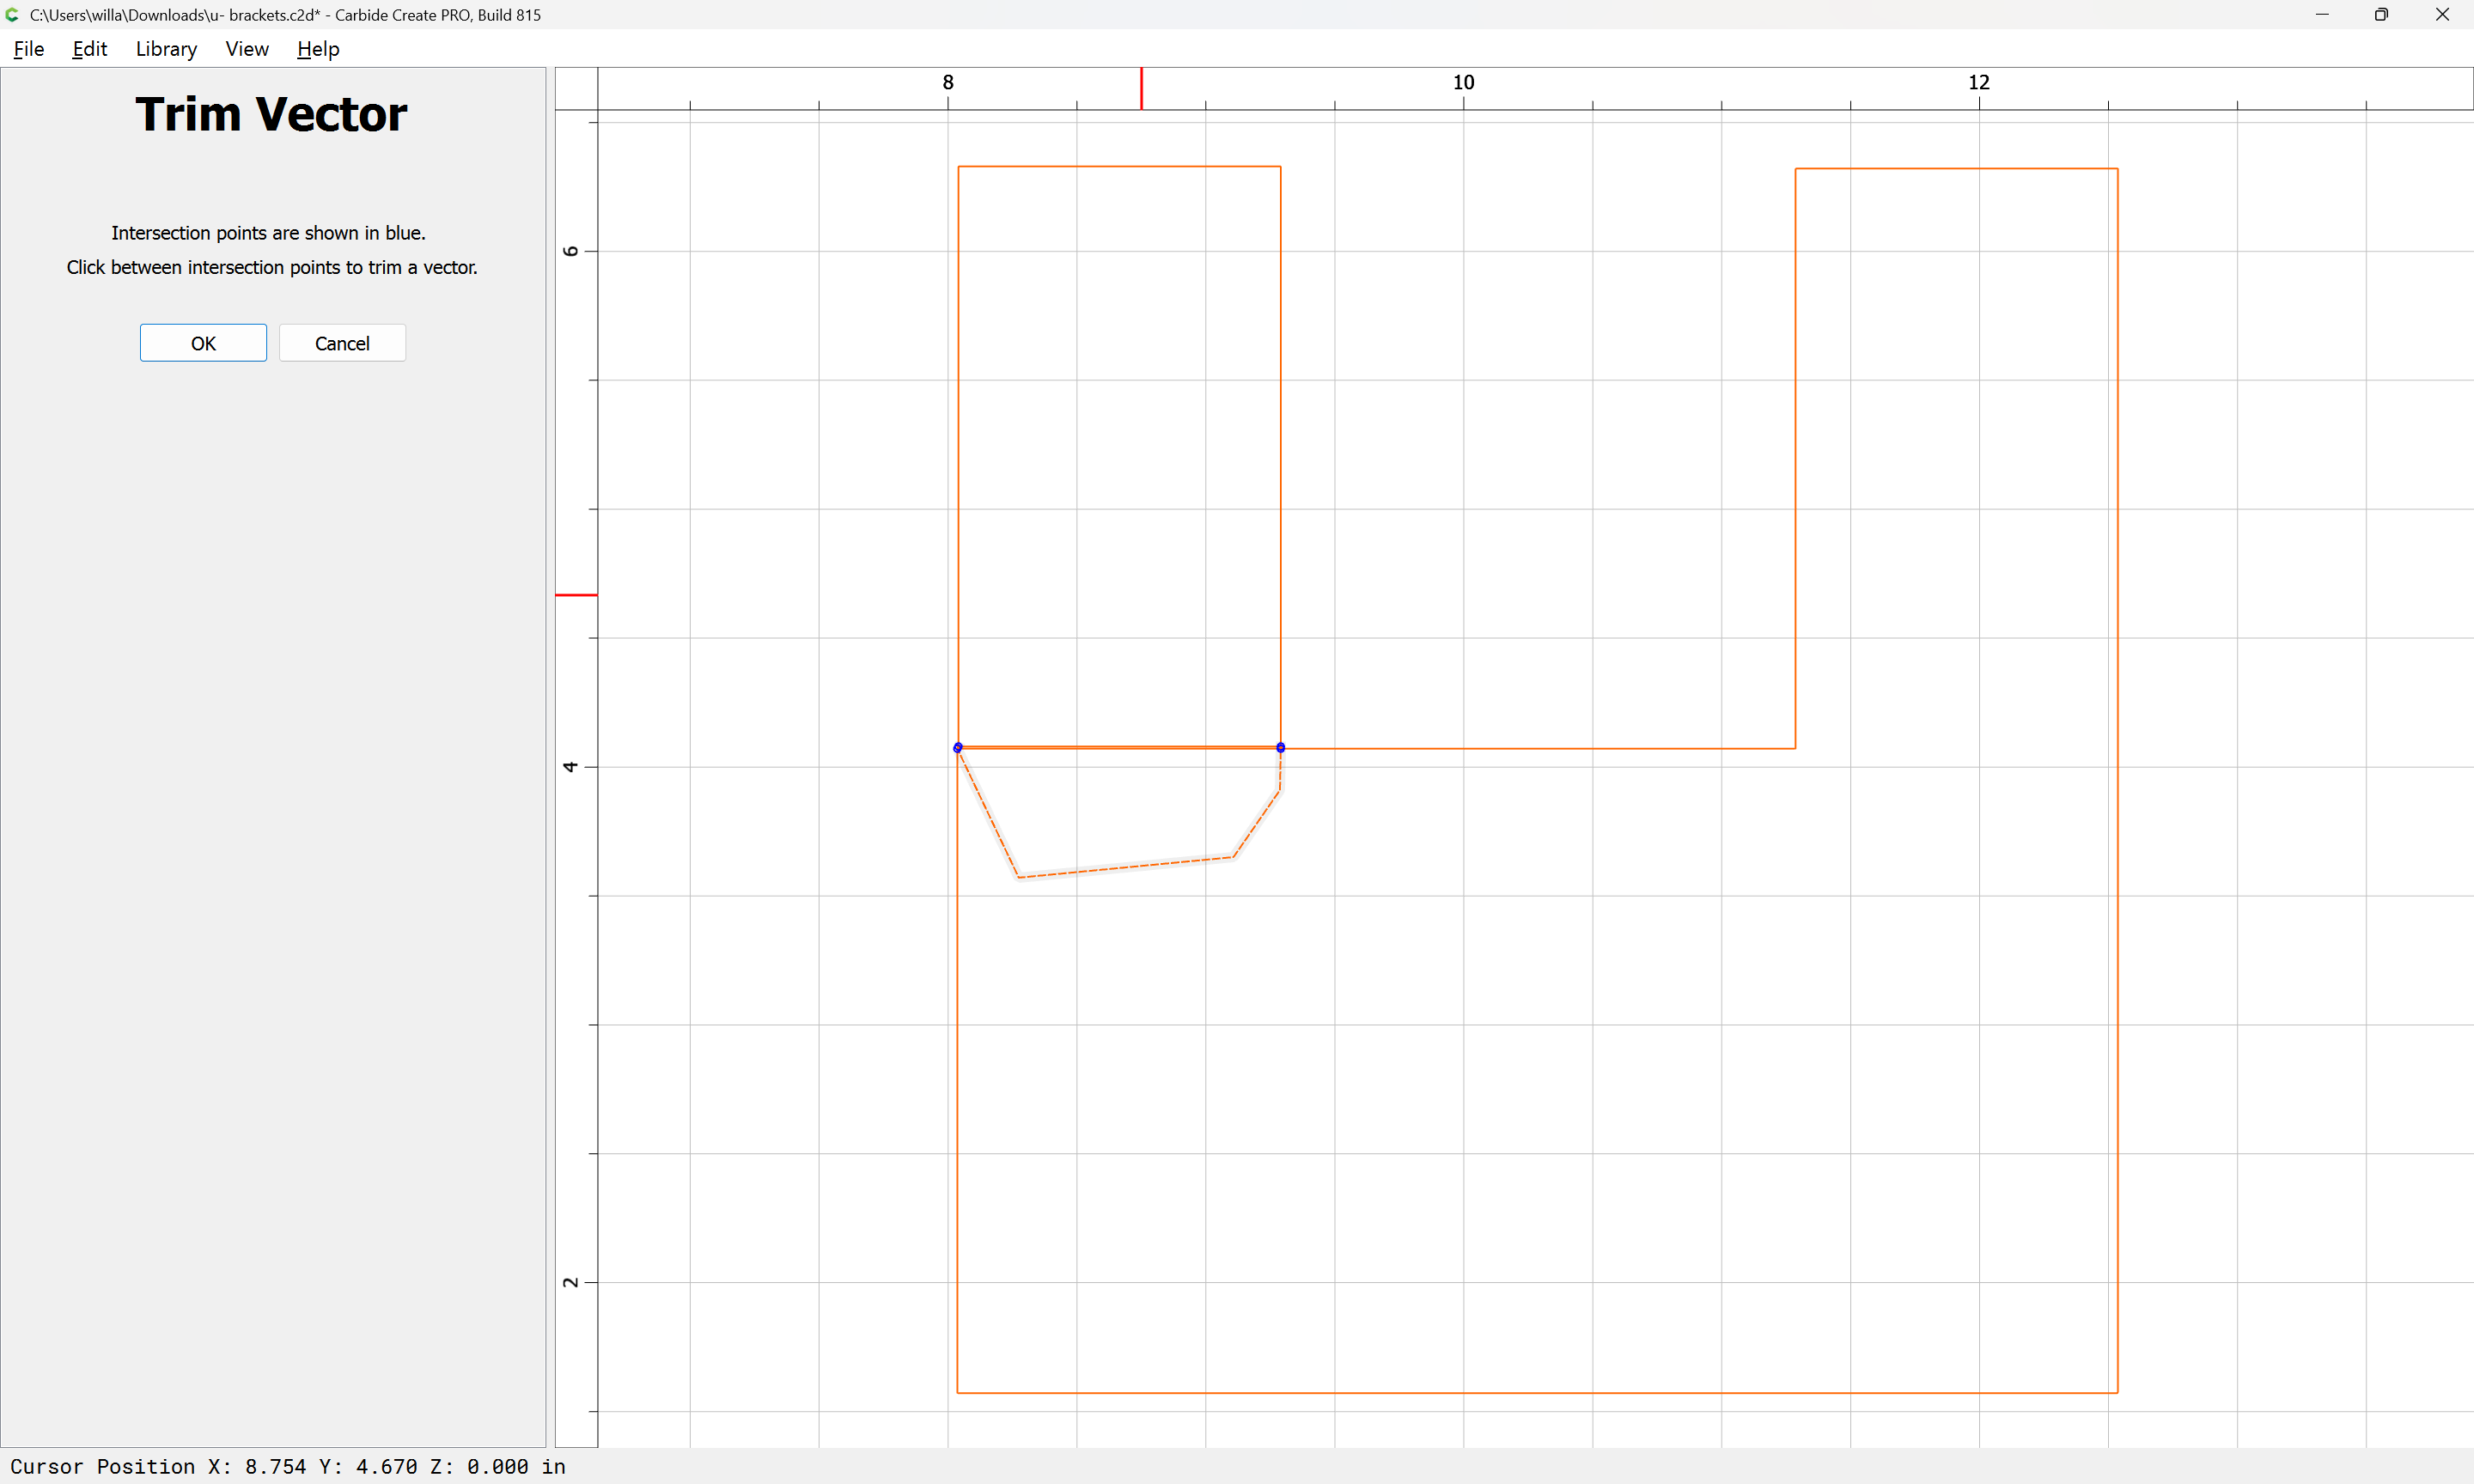Click the vertical ruler label 2
This screenshot has height=1484, width=2474.
tap(571, 1282)
